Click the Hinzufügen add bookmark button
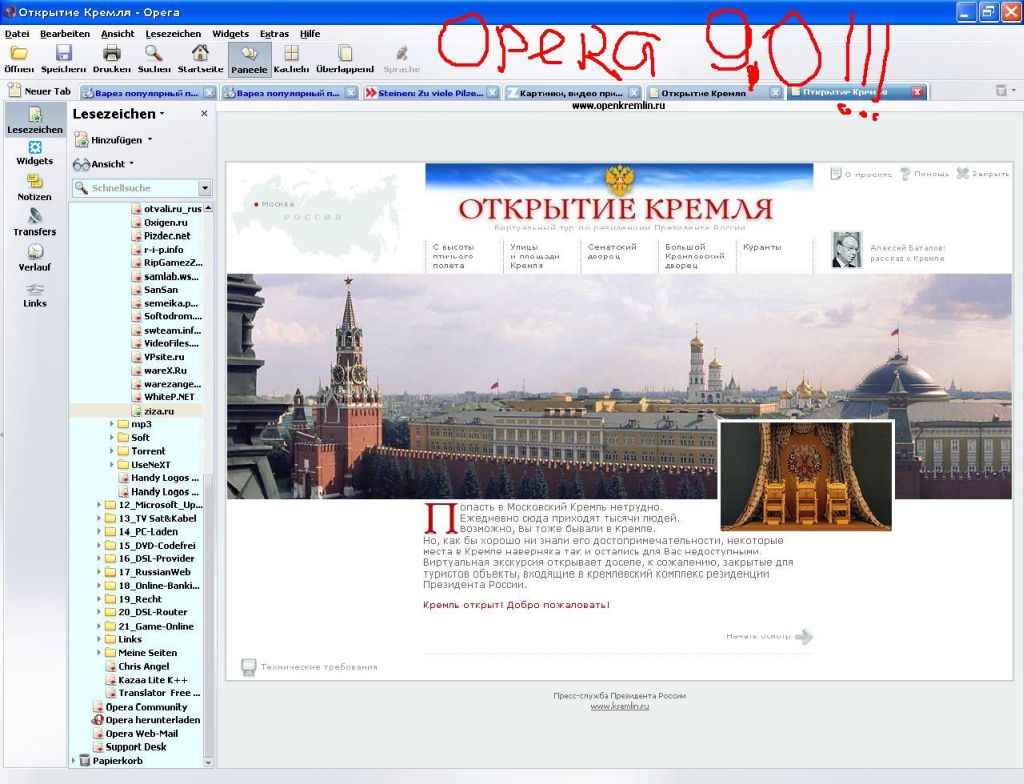Image resolution: width=1024 pixels, height=784 pixels. pyautogui.click(x=113, y=140)
